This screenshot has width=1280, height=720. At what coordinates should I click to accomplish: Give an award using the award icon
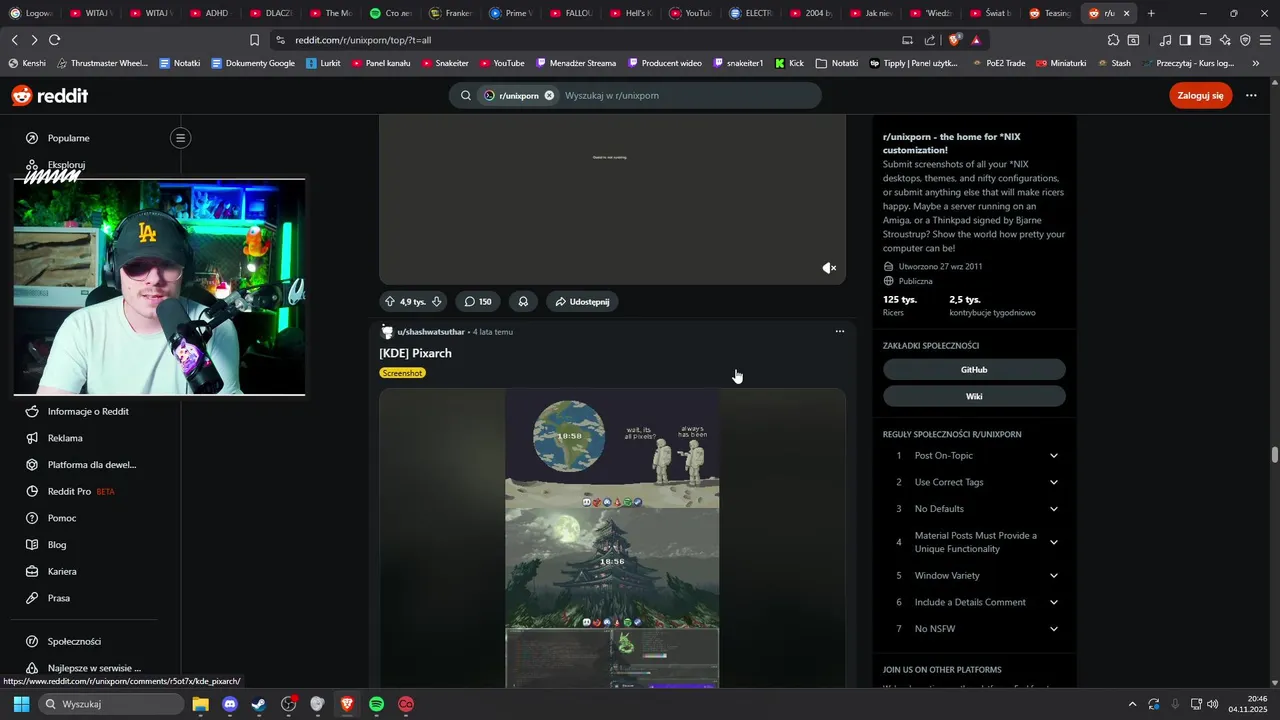[522, 301]
